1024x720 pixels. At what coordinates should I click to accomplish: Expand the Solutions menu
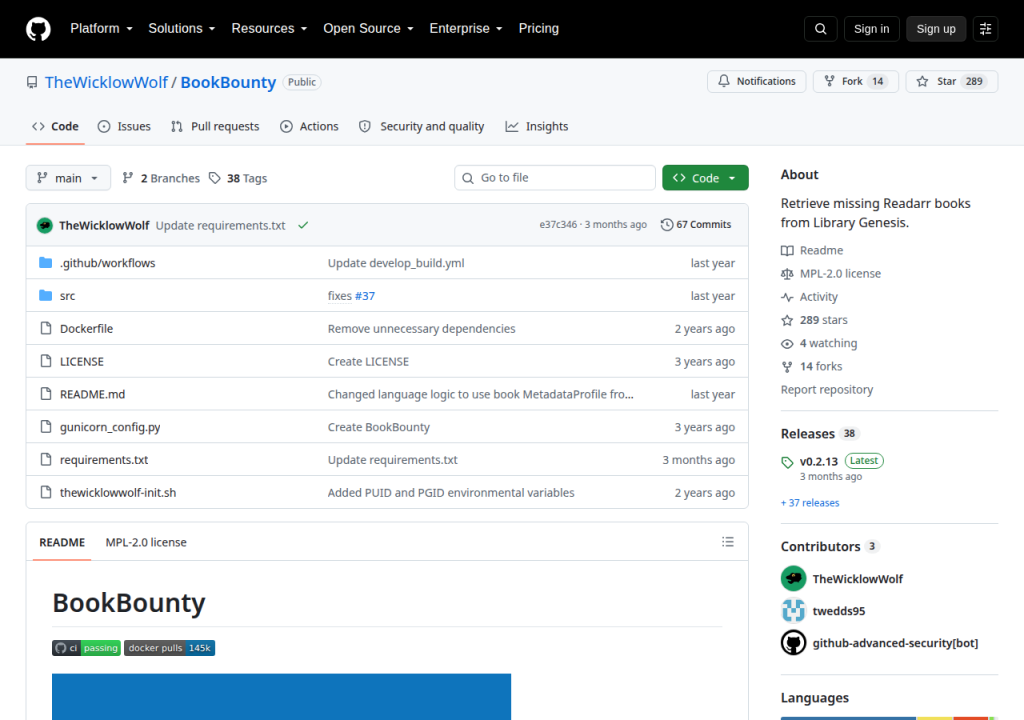(182, 28)
